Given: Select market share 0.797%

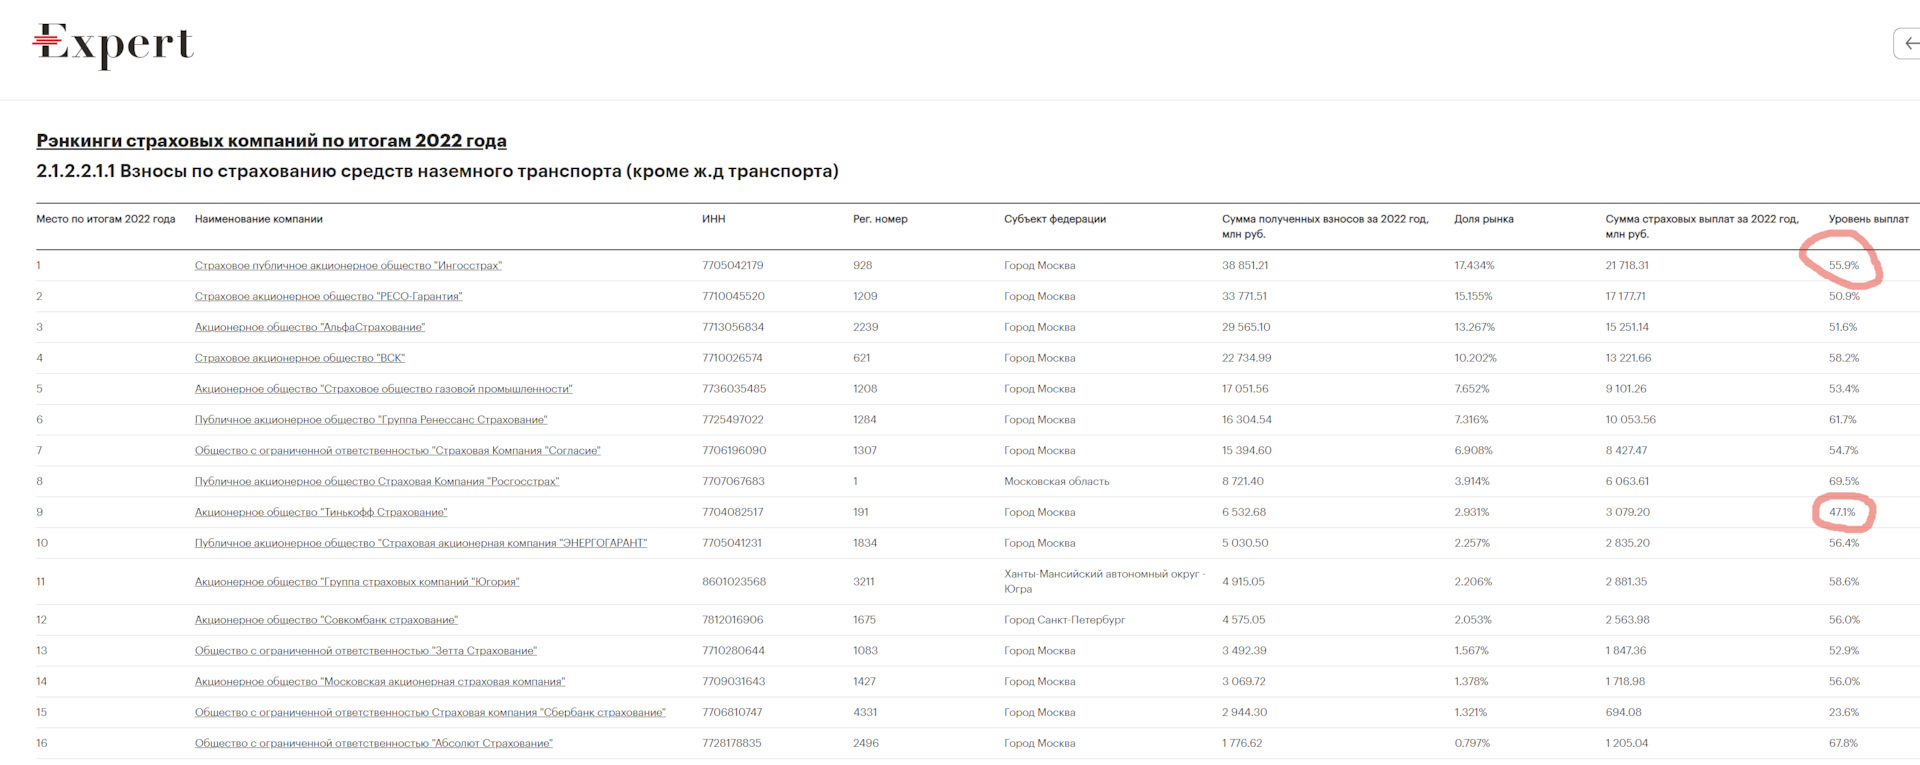Looking at the screenshot, I should [x=1472, y=744].
